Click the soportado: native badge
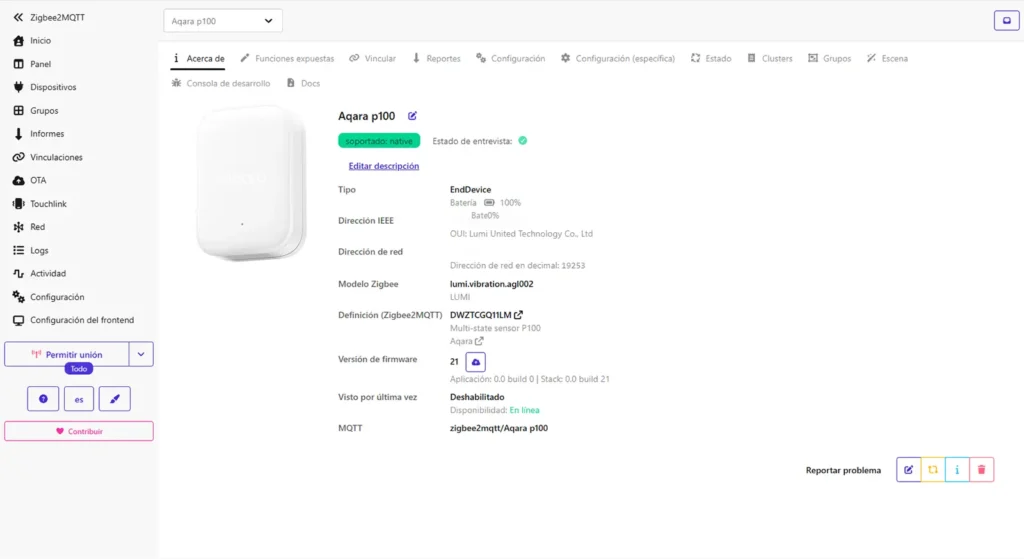Viewport: 1024px width, 559px height. pos(379,141)
